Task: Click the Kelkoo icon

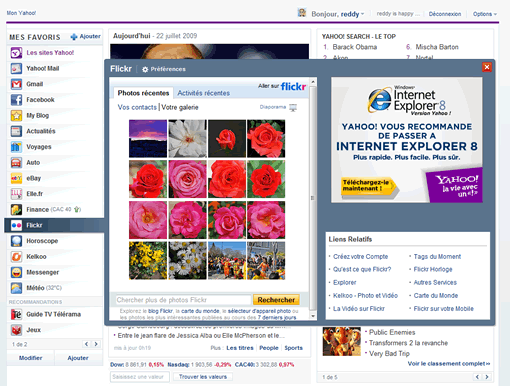Action: click(x=16, y=256)
